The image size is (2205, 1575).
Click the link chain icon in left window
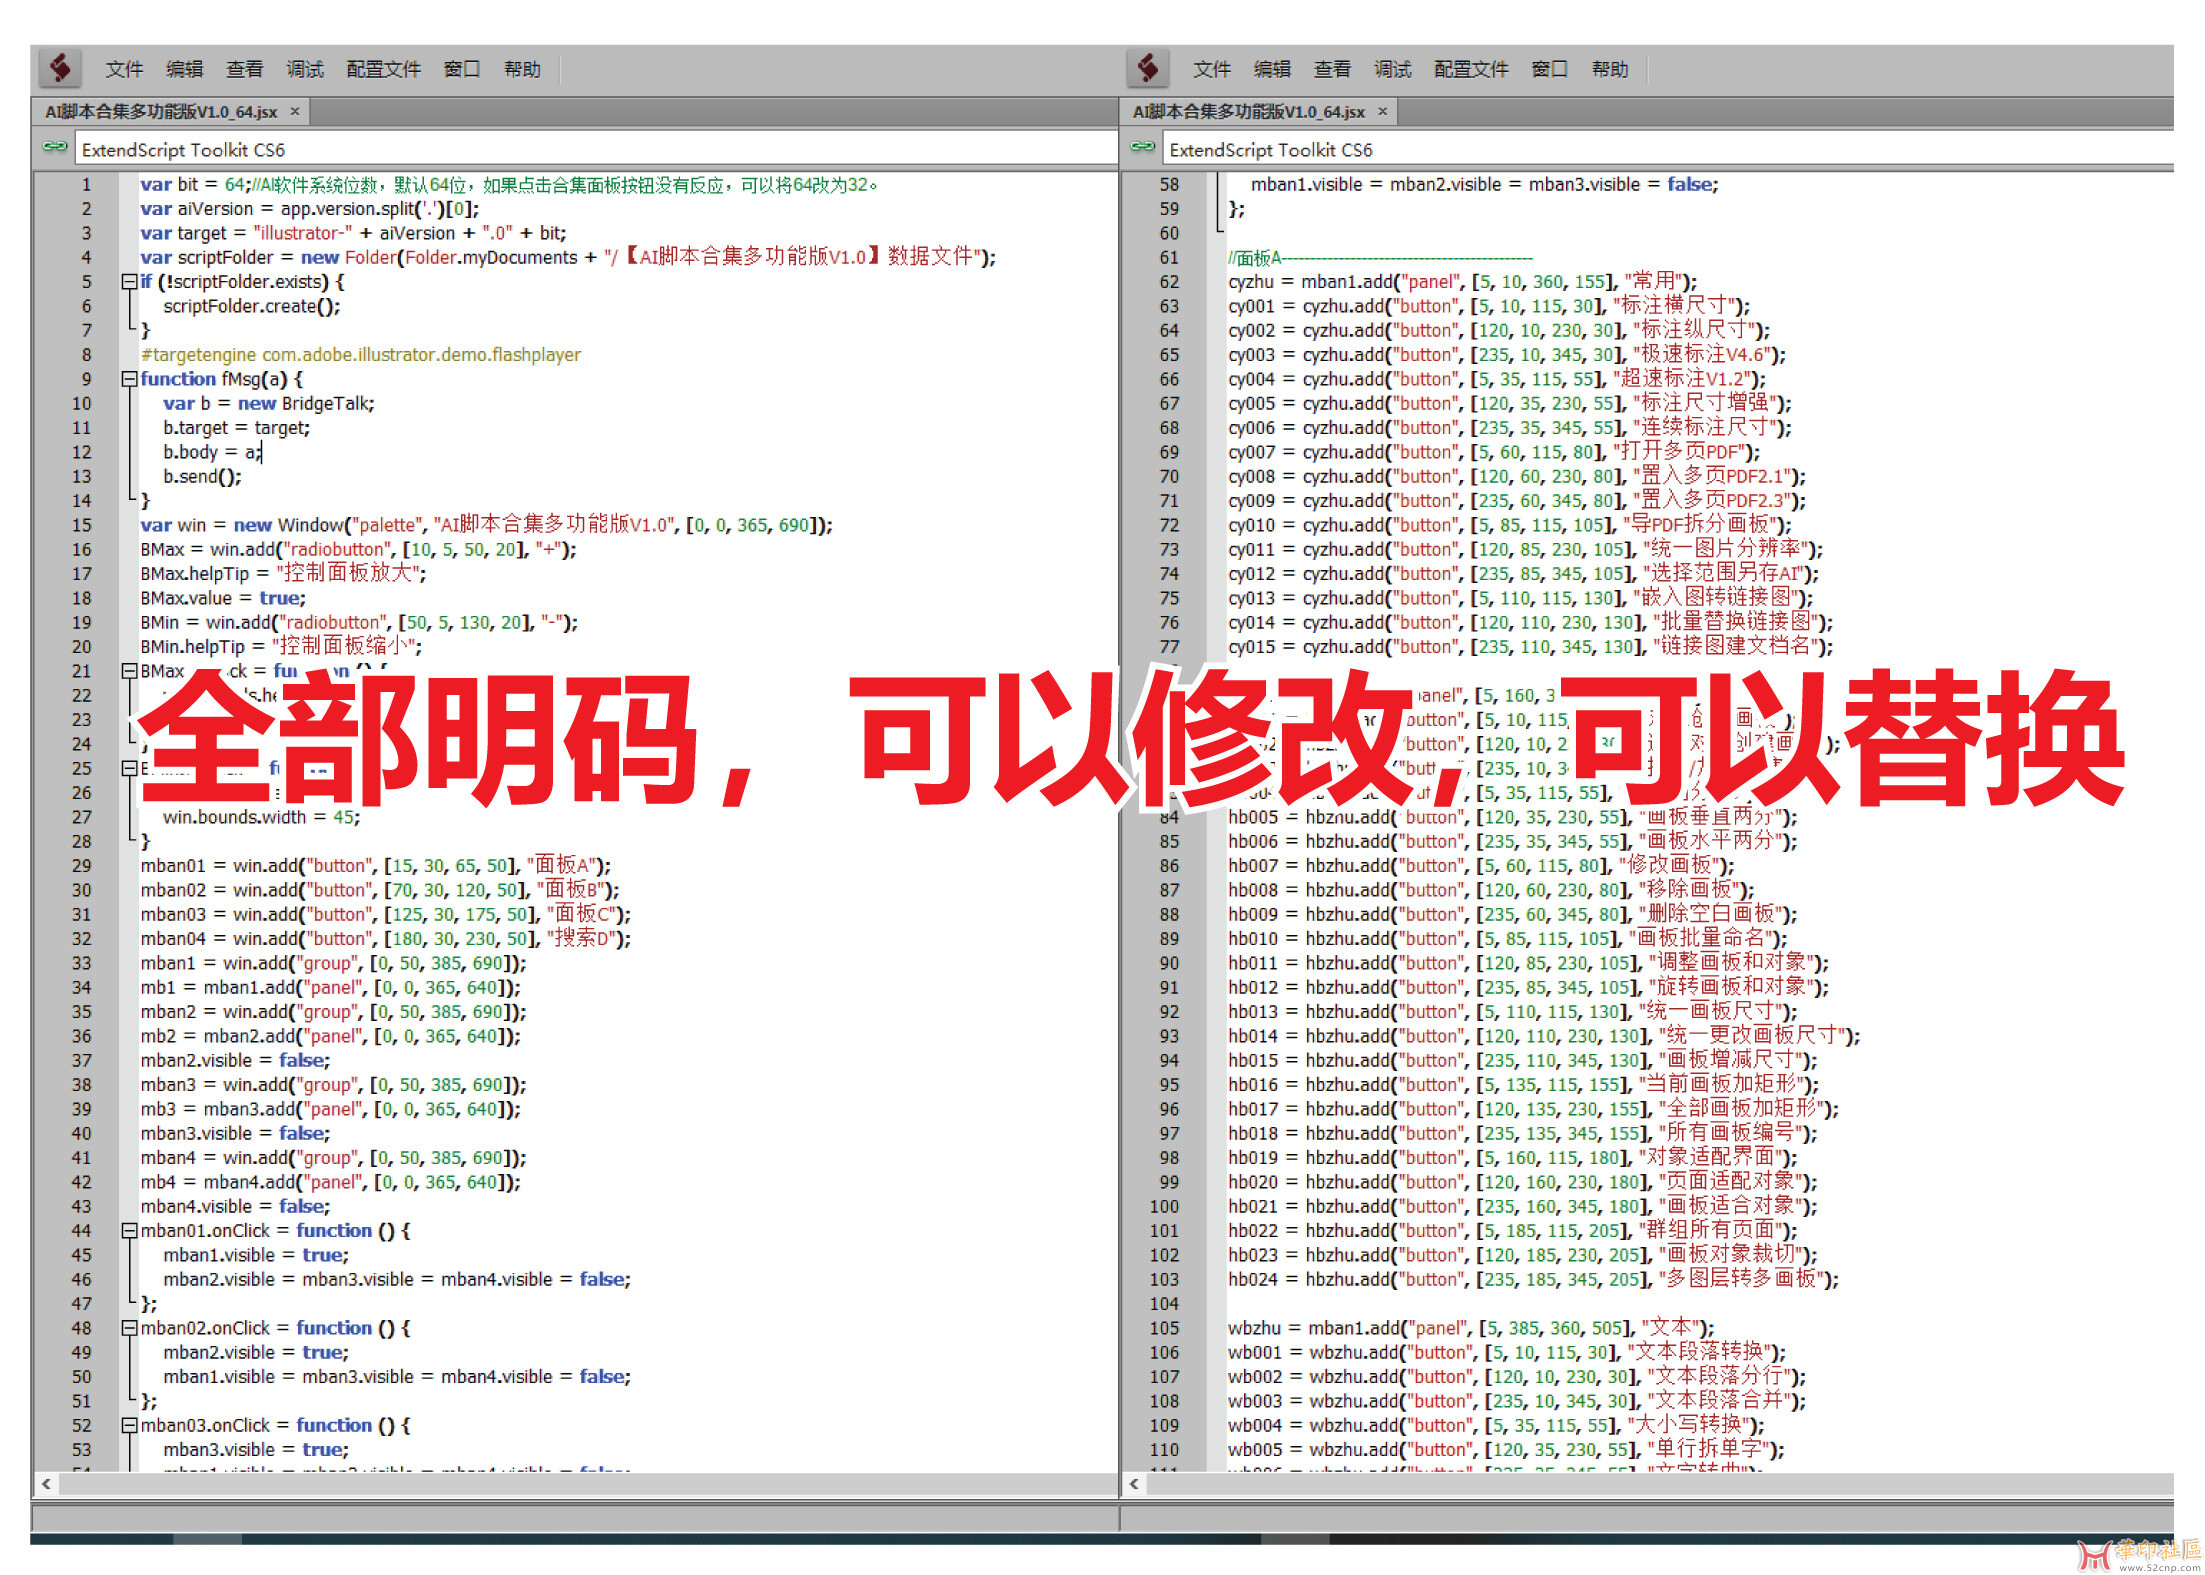54,148
